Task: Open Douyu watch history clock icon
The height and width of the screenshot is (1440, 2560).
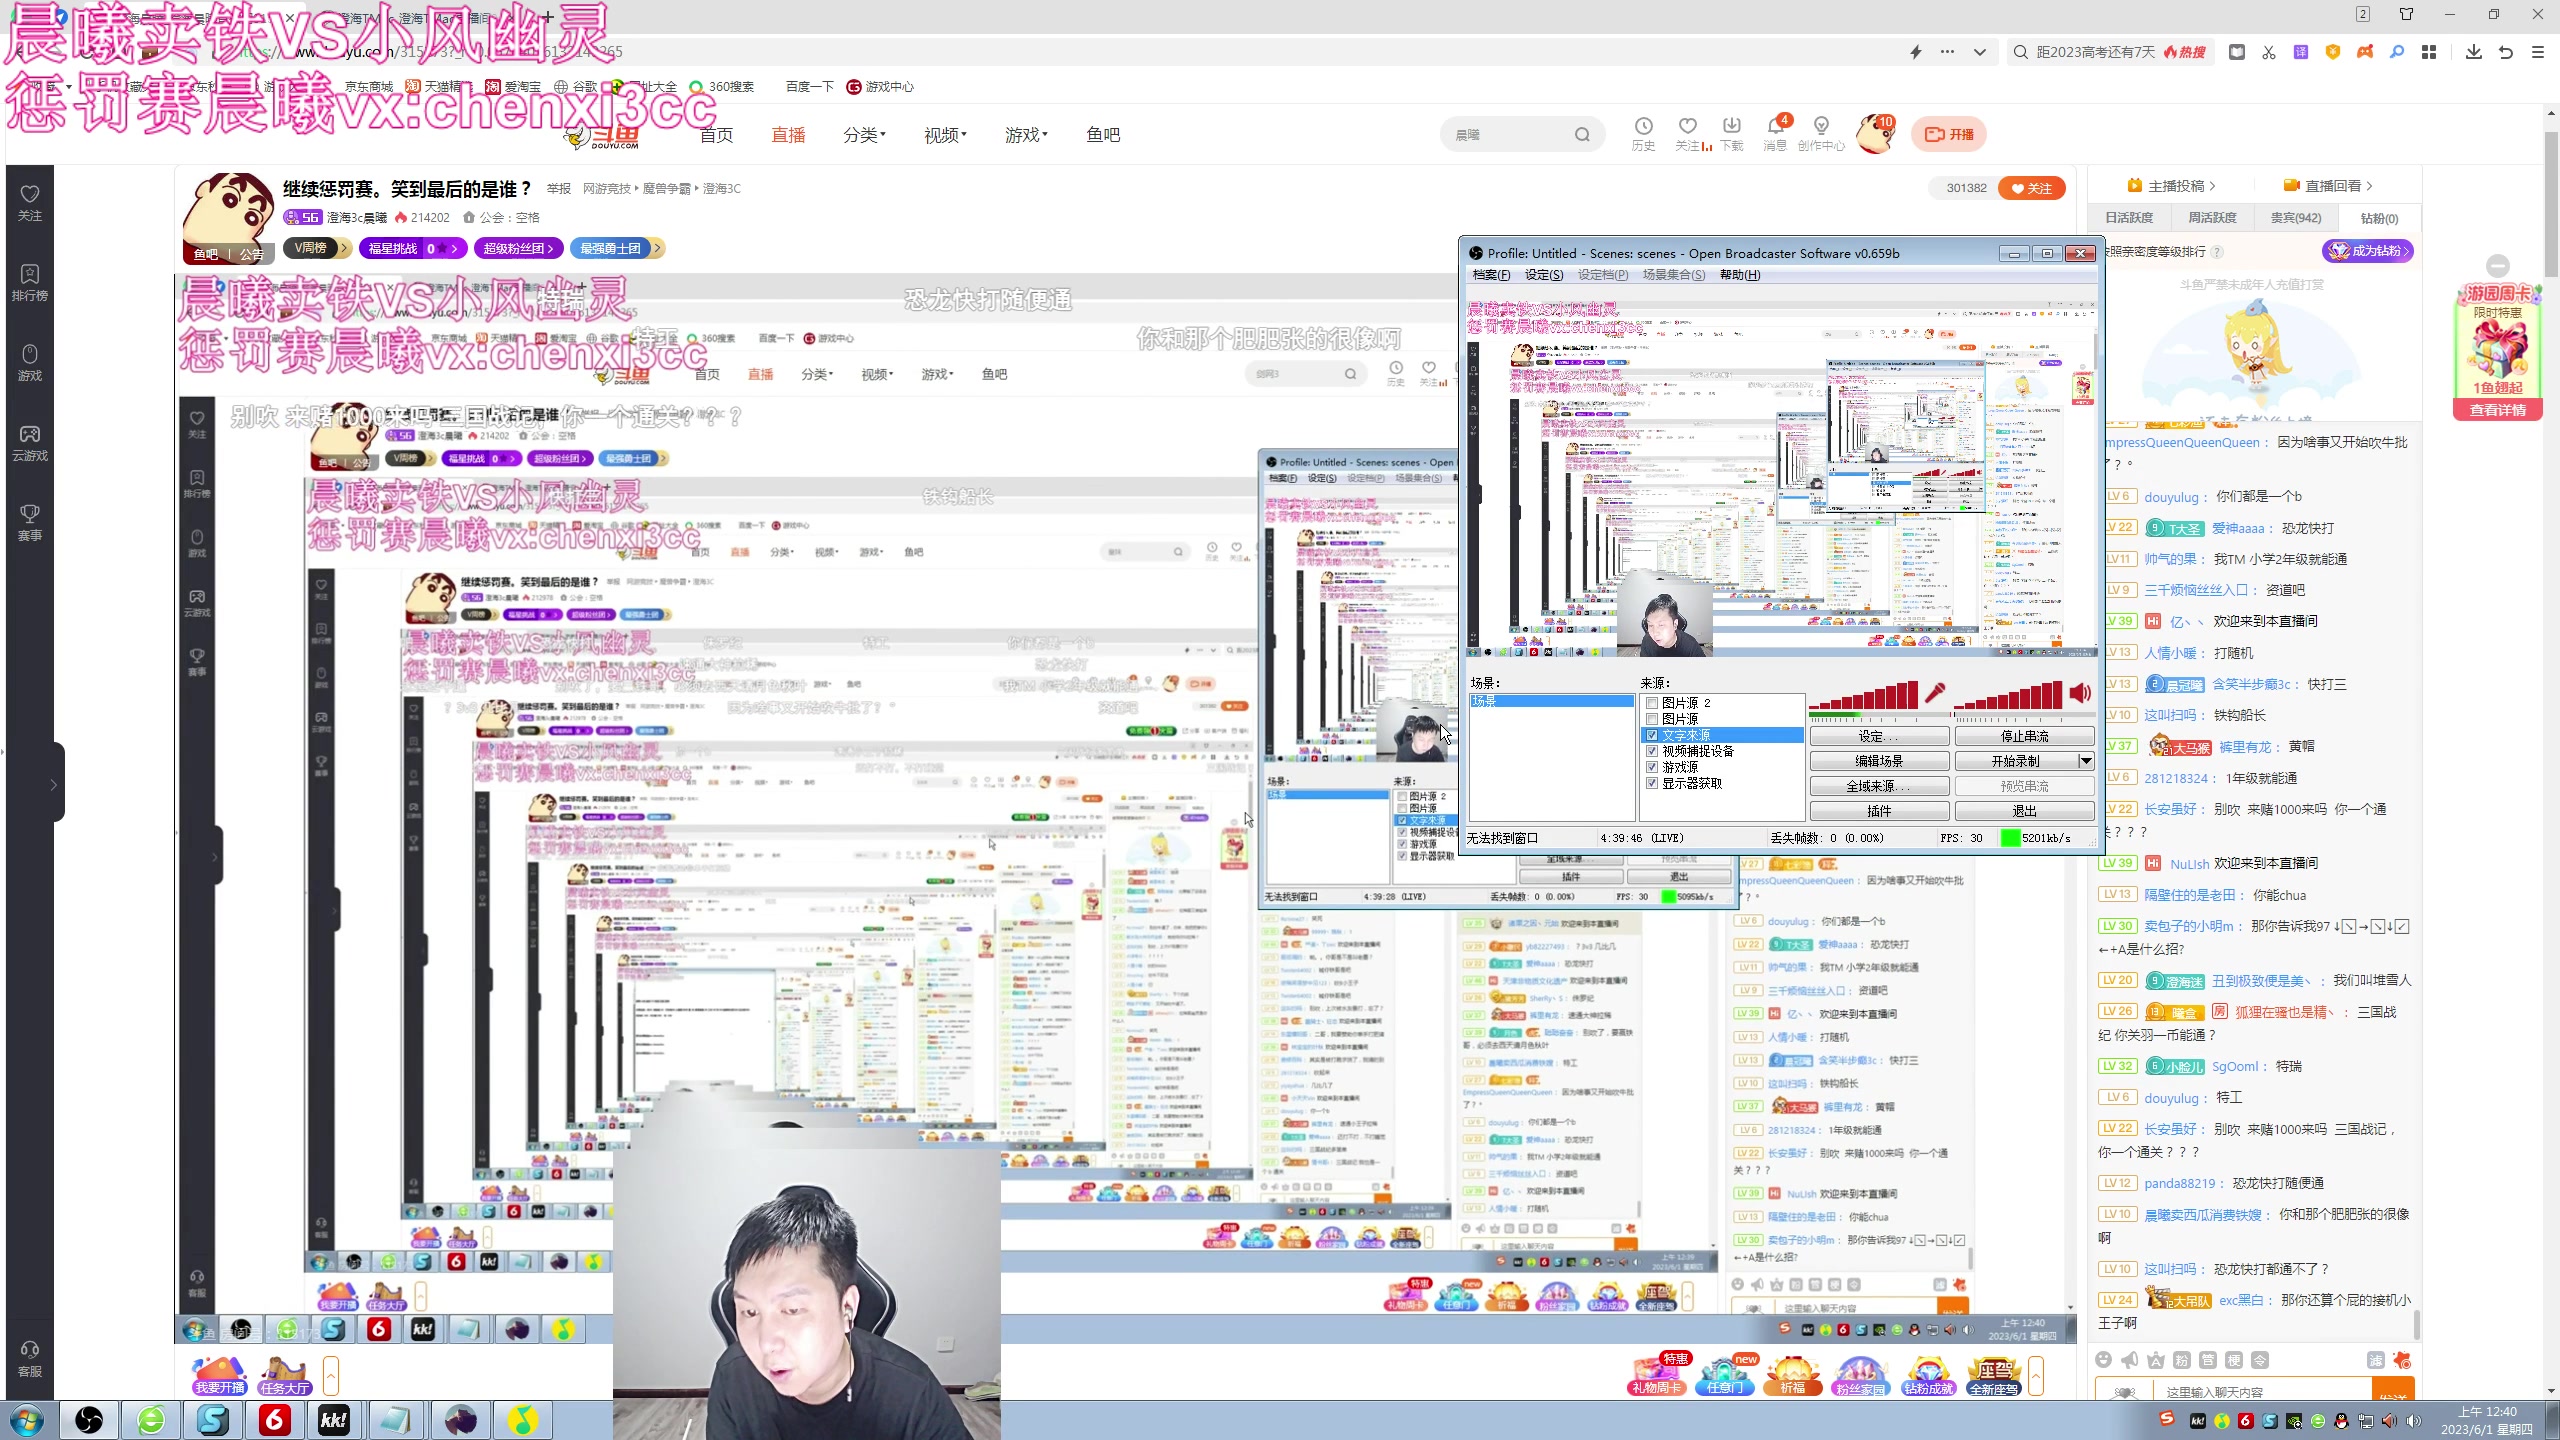Action: (x=1643, y=127)
